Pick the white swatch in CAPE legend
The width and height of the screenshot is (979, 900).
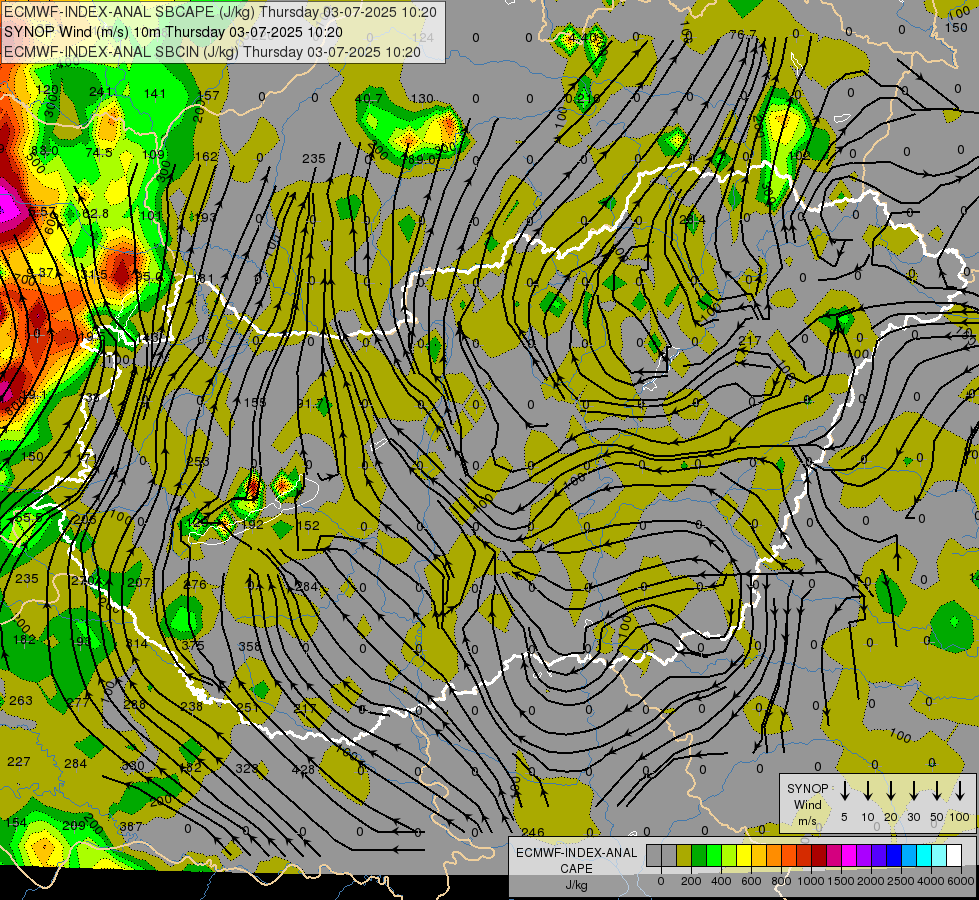pos(953,855)
